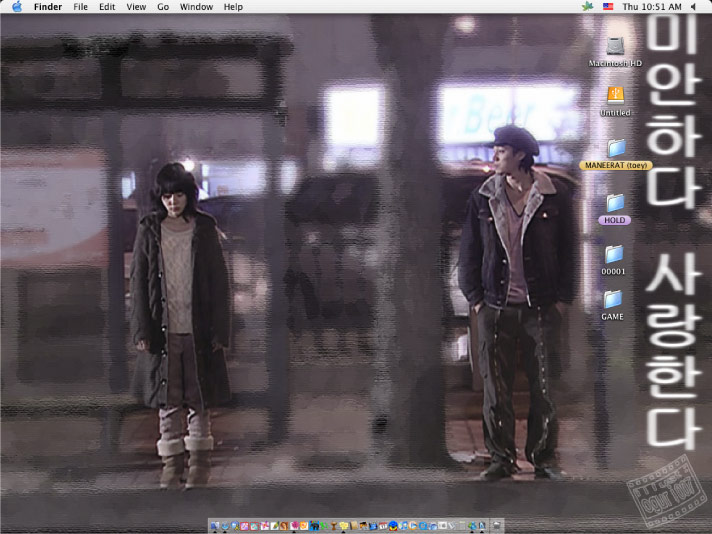
Task: Open the Edit menu
Action: pos(107,7)
